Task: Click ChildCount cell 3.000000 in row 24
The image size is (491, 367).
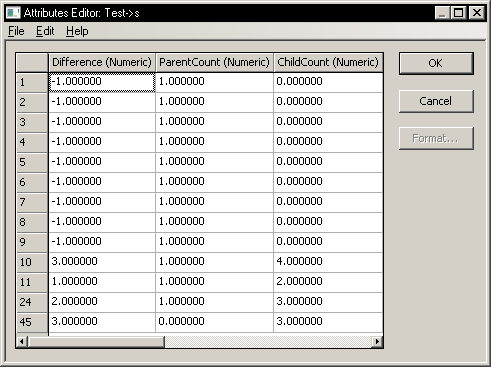Action: pos(328,302)
